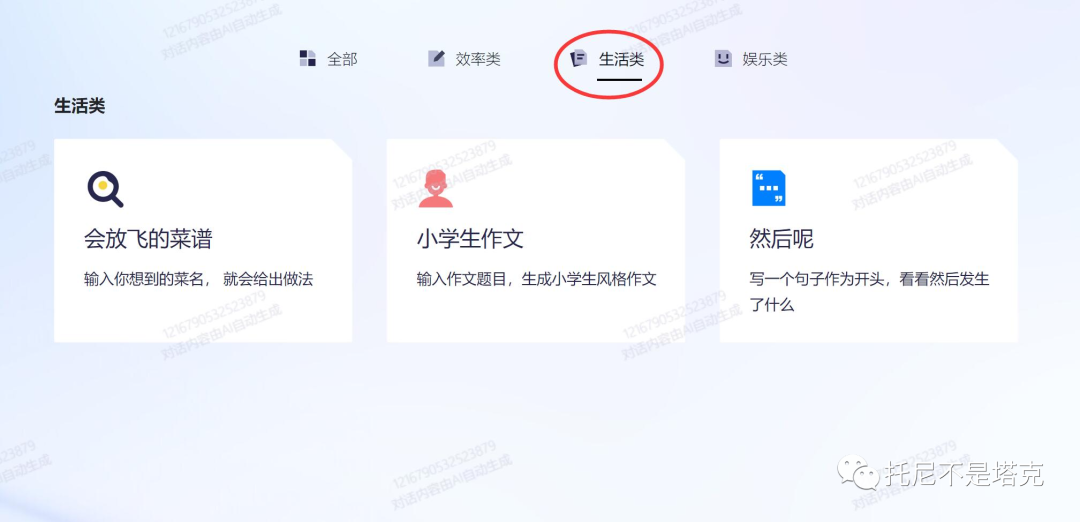Click the description 写一个句子作为开头
Screen dimensions: 1080x522
(869, 280)
